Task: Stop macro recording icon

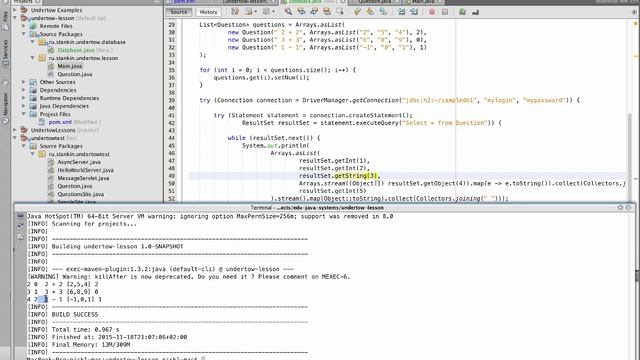Action: tap(445, 12)
